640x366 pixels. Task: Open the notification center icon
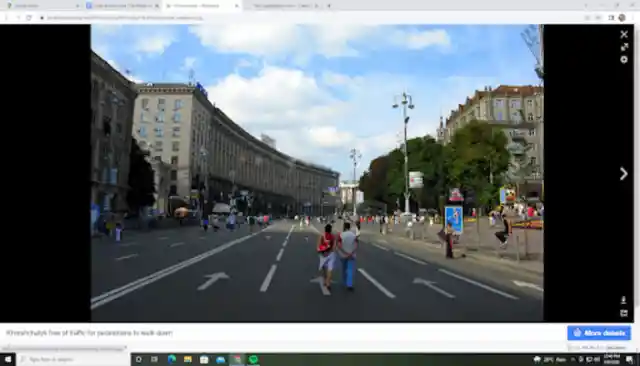630,359
